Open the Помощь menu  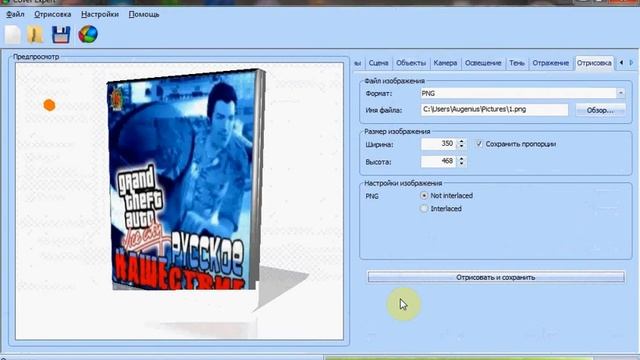144,14
